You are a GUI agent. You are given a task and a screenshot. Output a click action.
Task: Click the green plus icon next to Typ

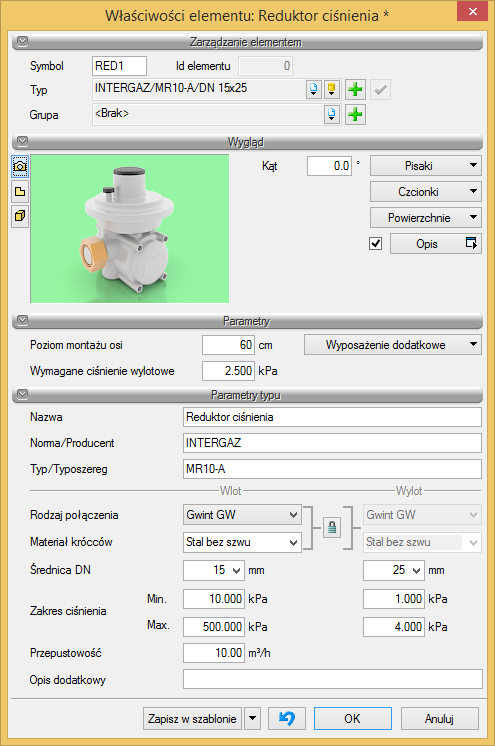click(355, 89)
